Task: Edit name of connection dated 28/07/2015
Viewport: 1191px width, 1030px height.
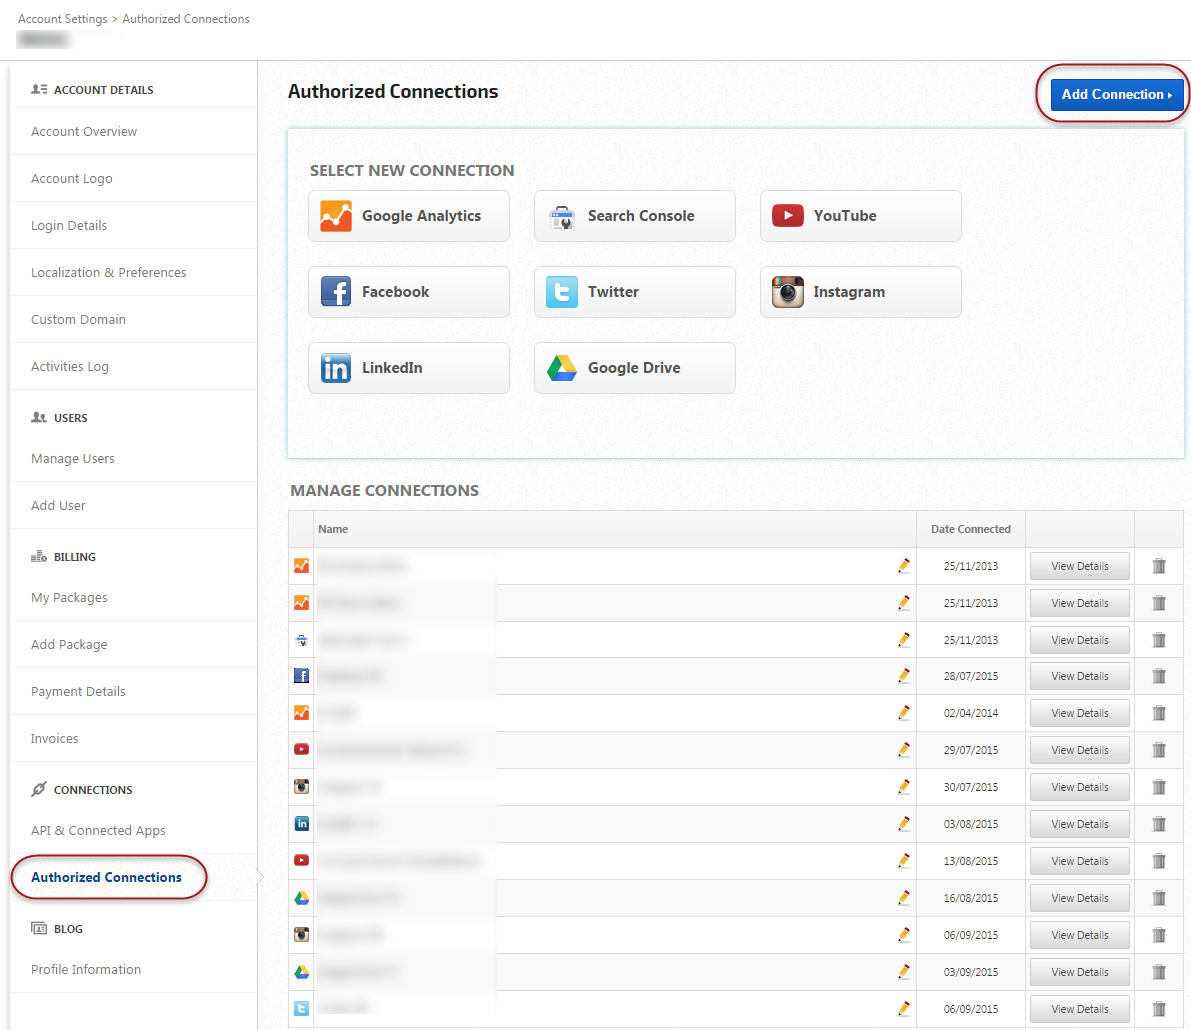Action: point(904,676)
